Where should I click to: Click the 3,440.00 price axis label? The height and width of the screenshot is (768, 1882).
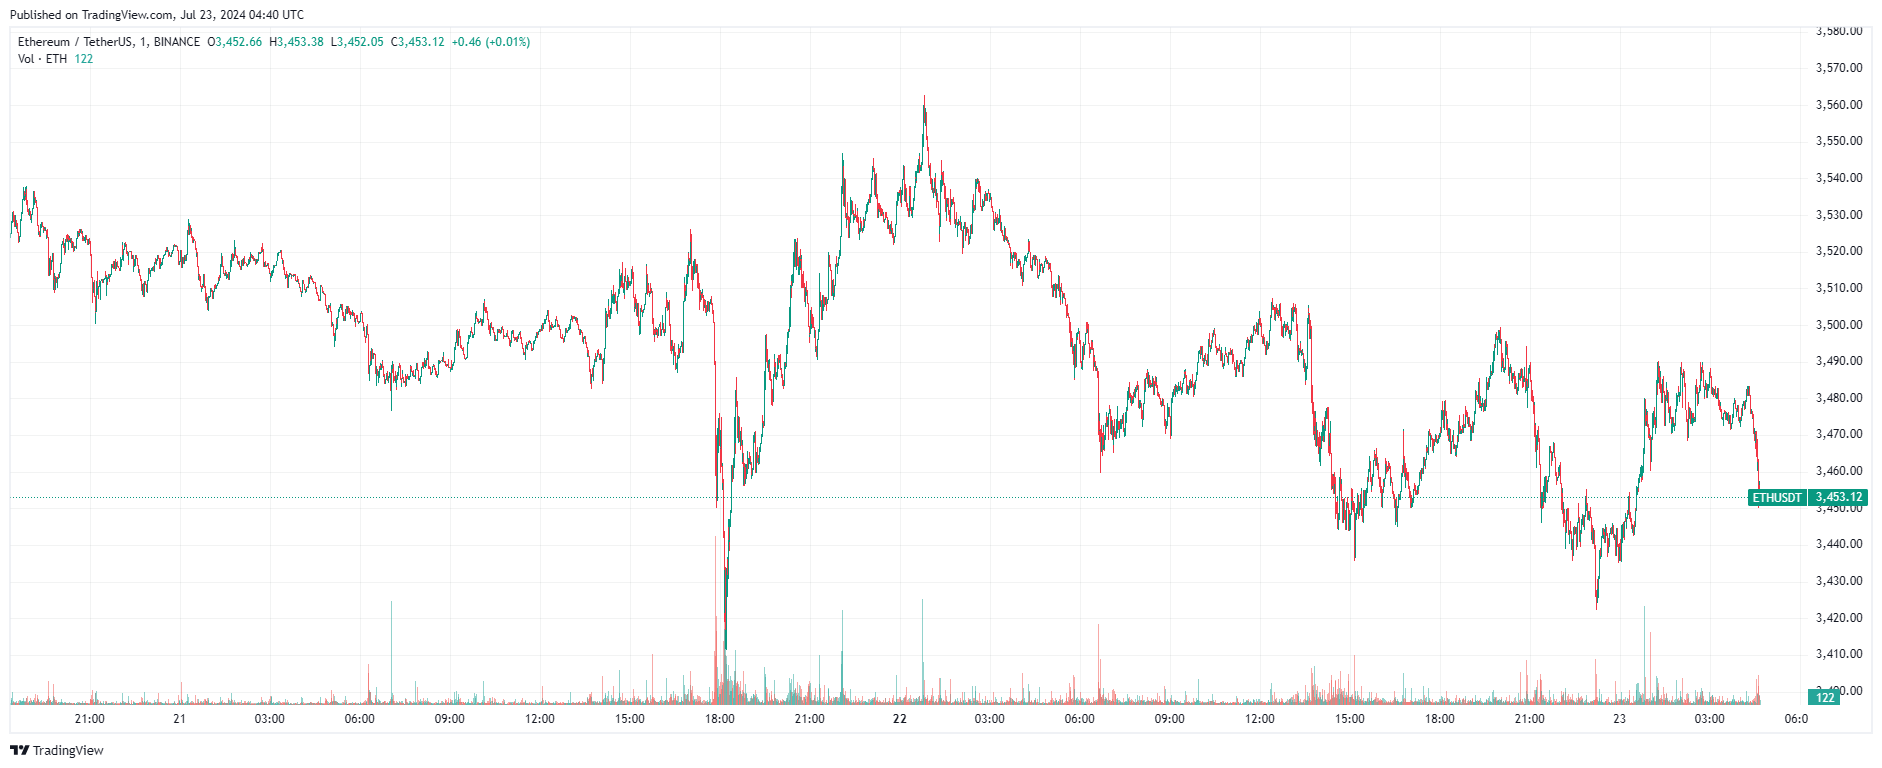[1839, 544]
